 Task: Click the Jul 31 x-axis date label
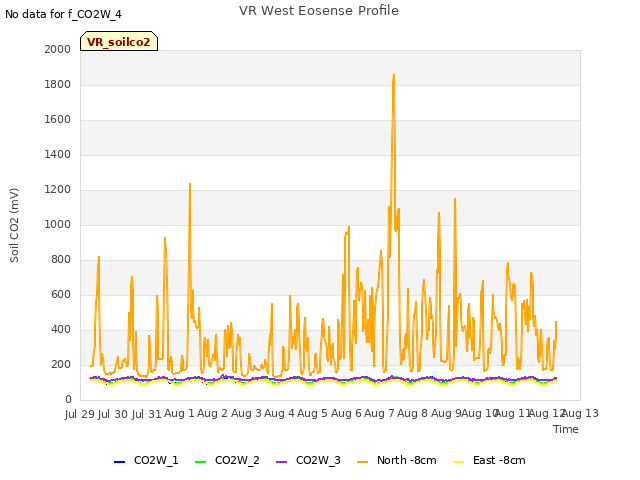(147, 414)
